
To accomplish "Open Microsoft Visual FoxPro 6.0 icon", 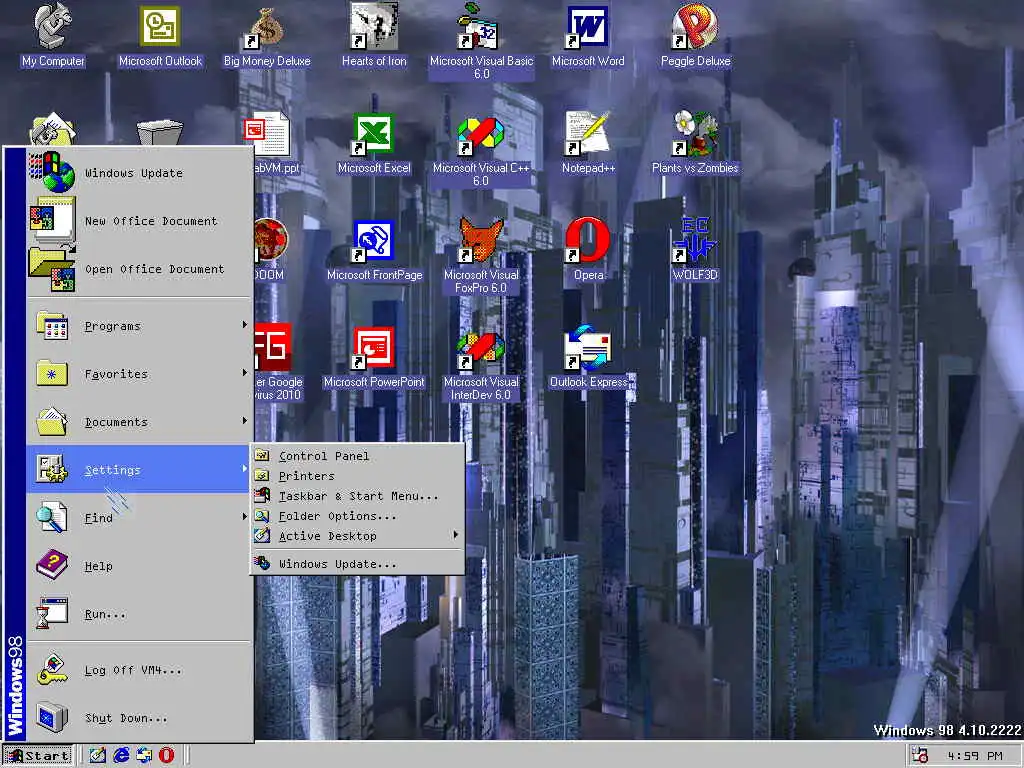I will tap(481, 256).
